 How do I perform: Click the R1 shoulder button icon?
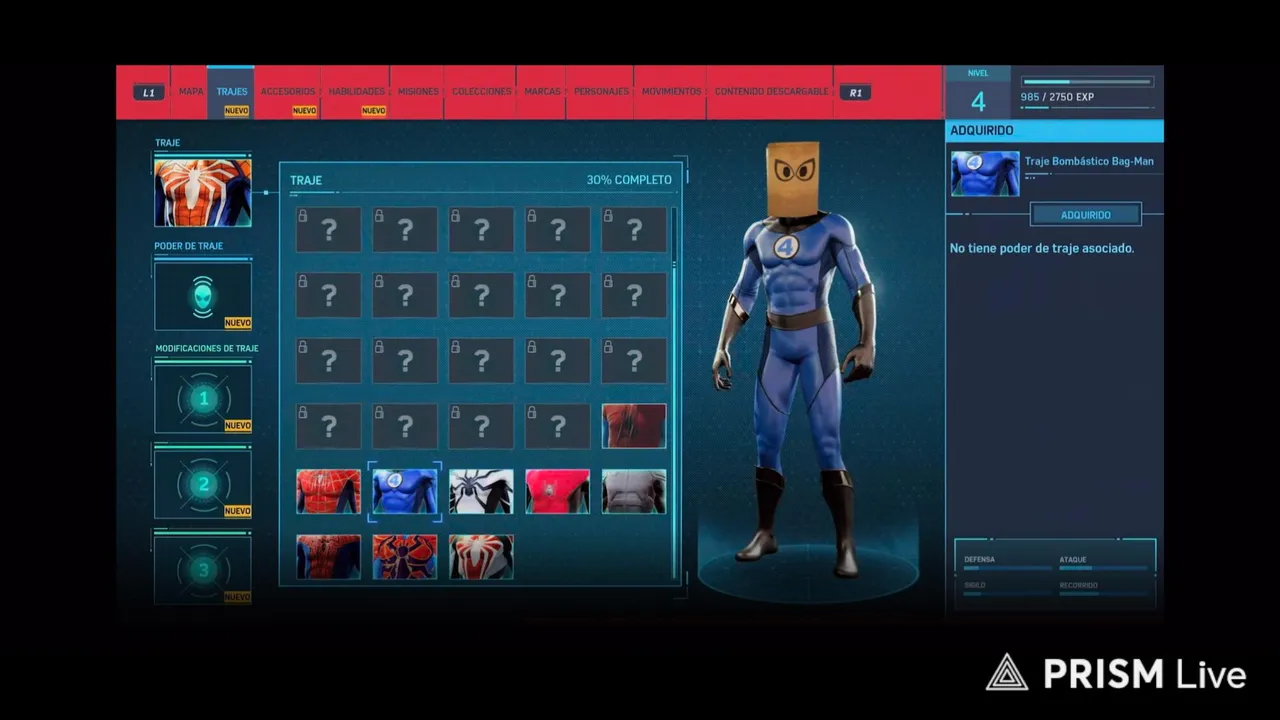click(855, 92)
